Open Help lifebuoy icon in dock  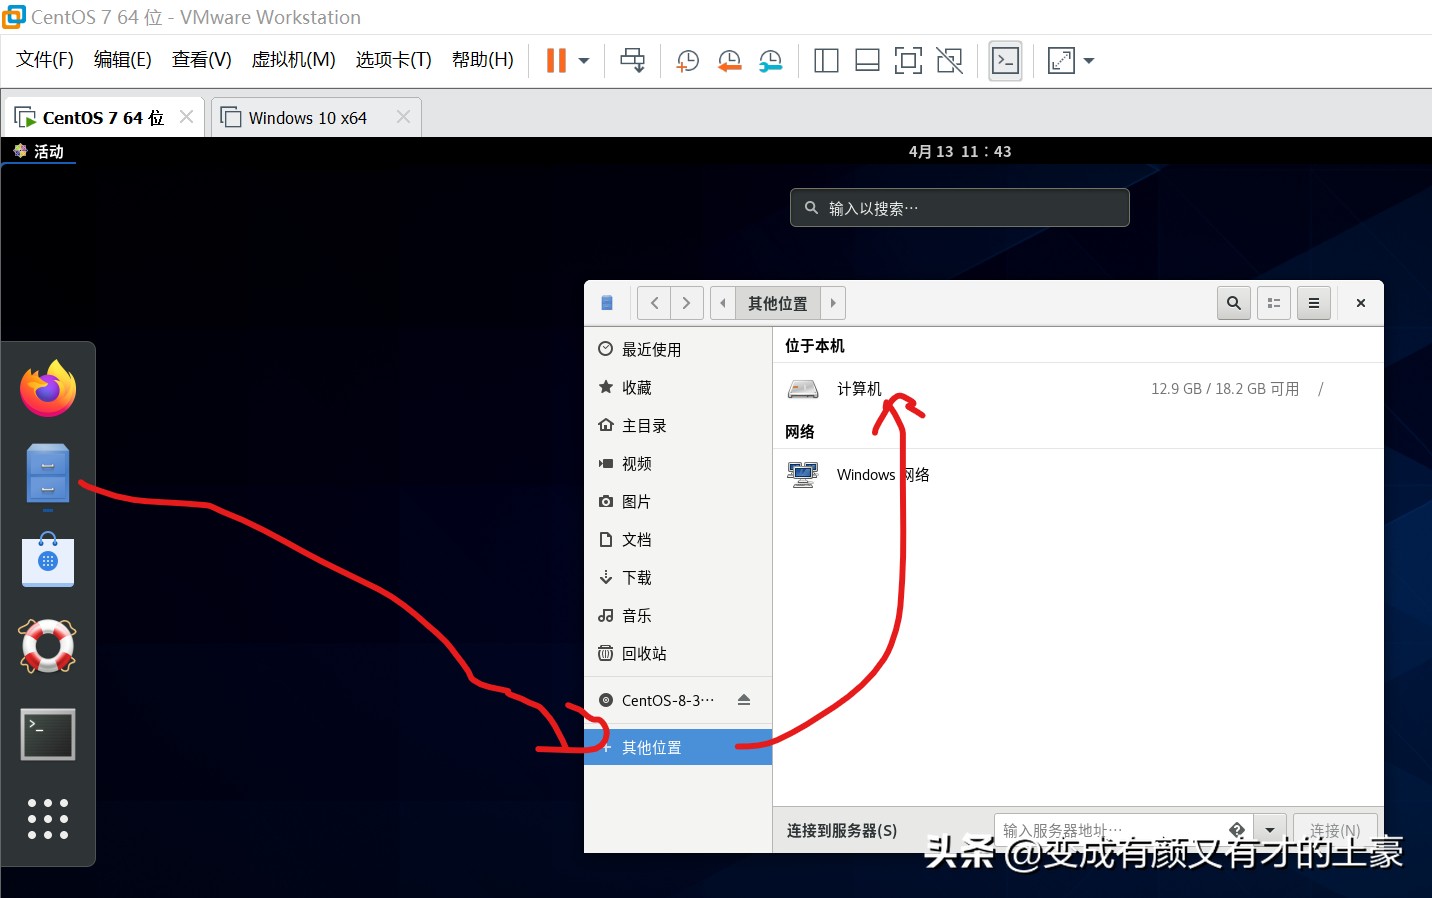click(x=48, y=646)
